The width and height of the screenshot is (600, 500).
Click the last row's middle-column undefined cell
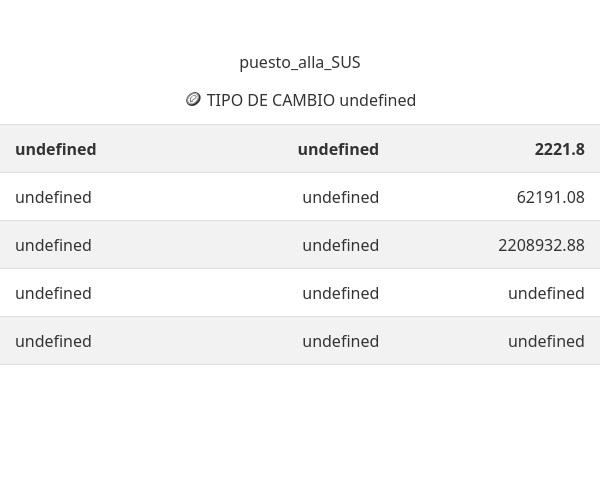pos(340,341)
